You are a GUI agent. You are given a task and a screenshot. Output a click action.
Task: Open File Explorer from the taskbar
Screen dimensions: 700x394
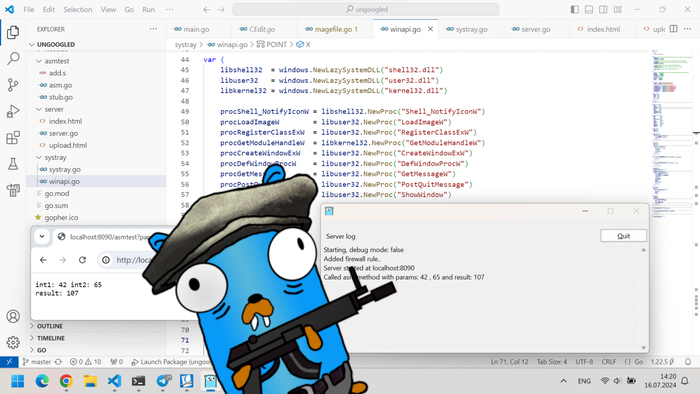tap(90, 381)
